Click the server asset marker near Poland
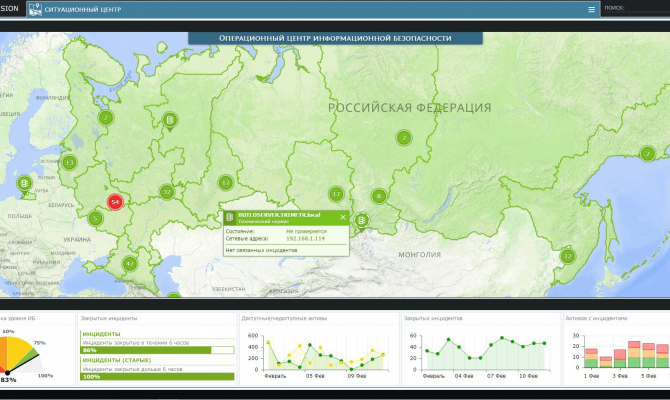Viewport: 670px width, 400px height. point(25,183)
